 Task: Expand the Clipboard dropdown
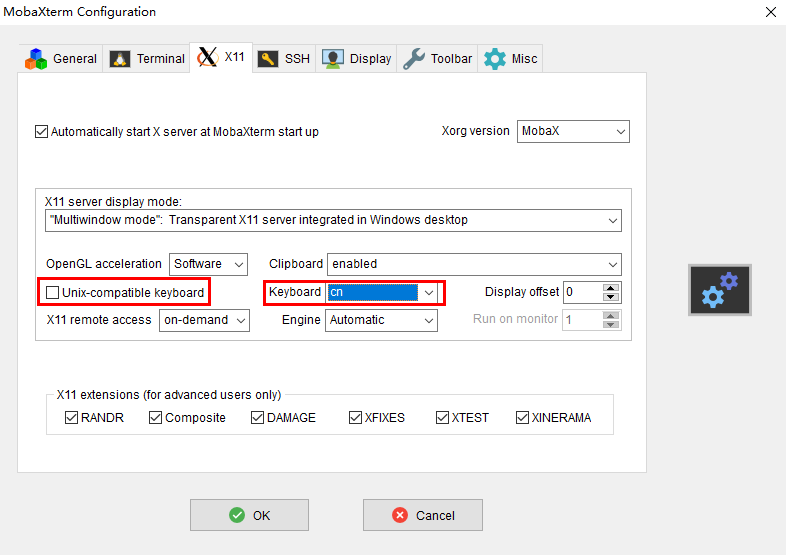[x=474, y=264]
